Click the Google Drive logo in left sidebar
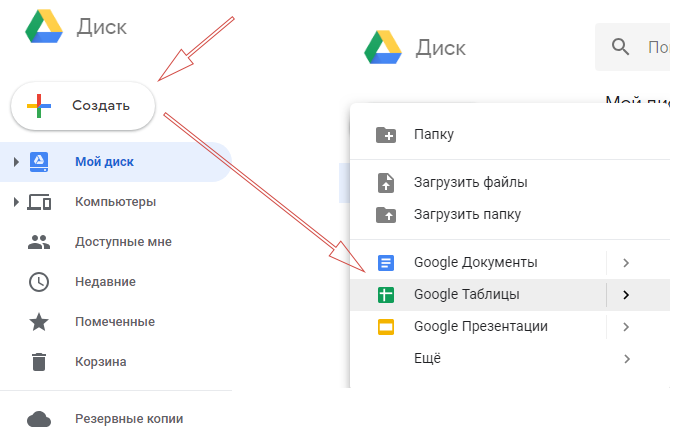 pos(44,27)
